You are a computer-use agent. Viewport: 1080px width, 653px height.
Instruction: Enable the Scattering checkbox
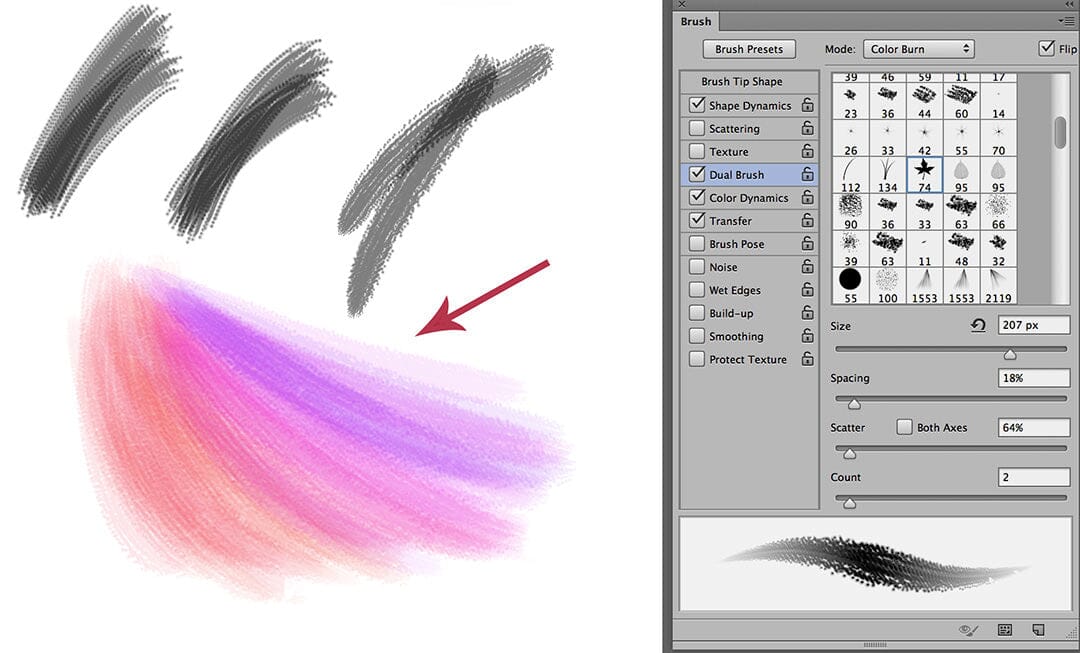696,129
